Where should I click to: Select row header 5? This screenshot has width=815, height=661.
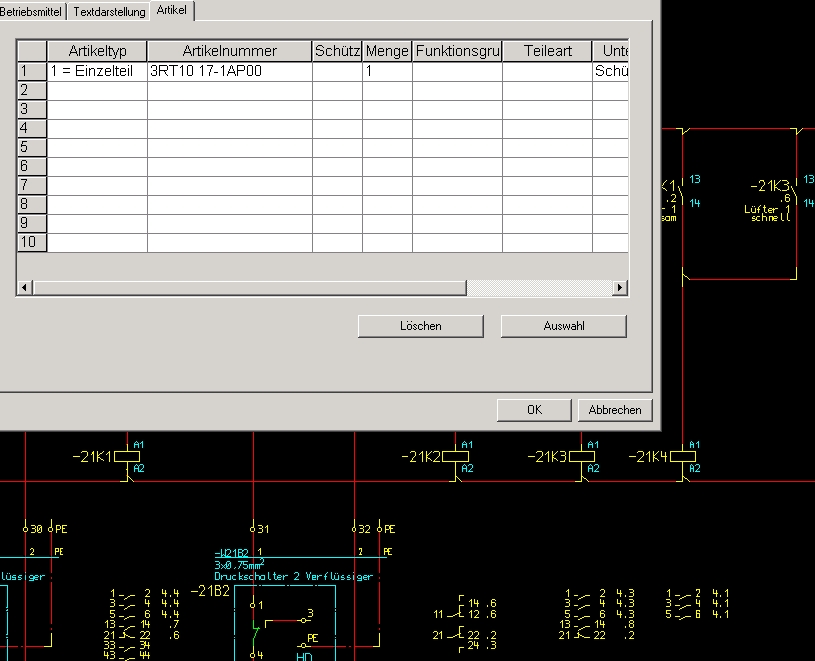pos(32,147)
